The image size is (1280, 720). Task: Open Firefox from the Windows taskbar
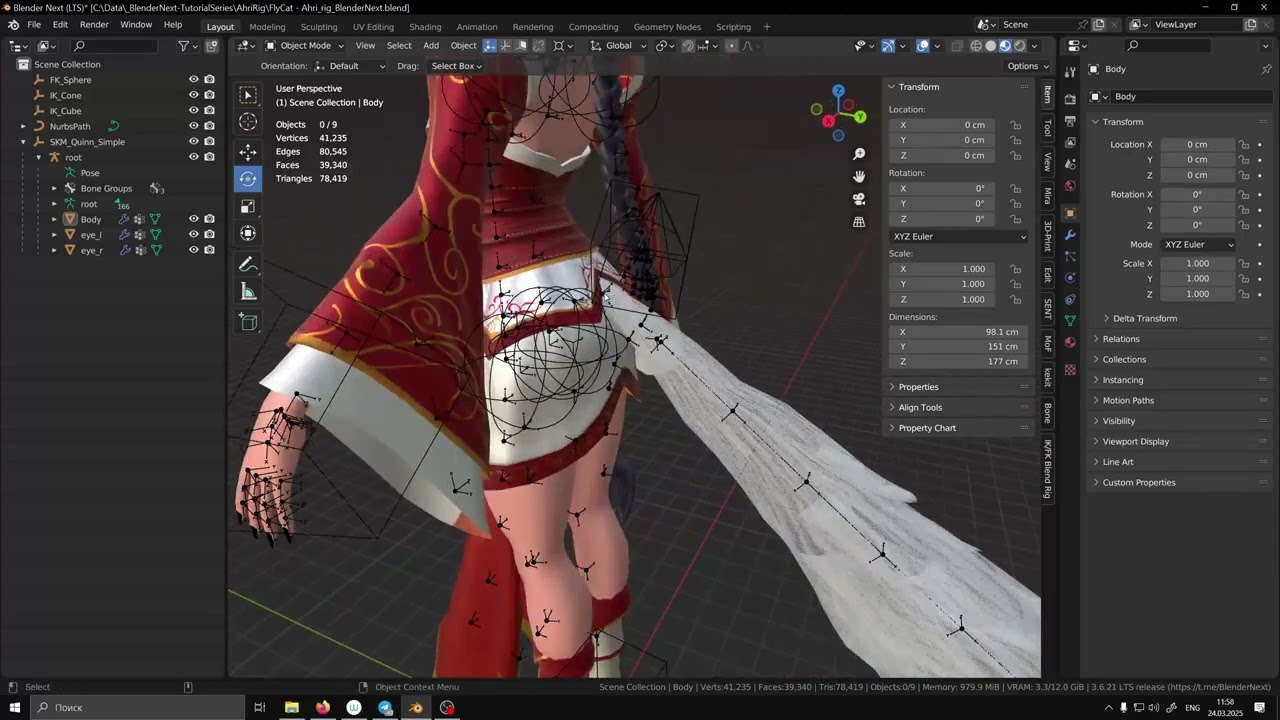point(322,708)
